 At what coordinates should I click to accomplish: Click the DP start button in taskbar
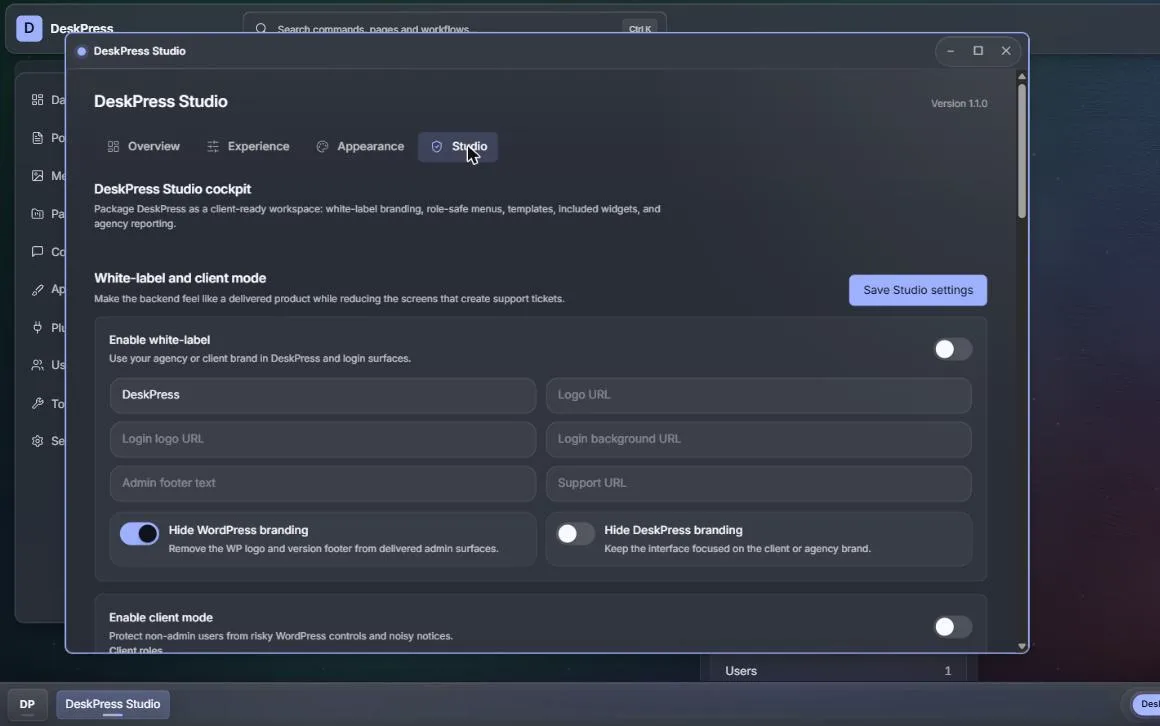[27, 705]
